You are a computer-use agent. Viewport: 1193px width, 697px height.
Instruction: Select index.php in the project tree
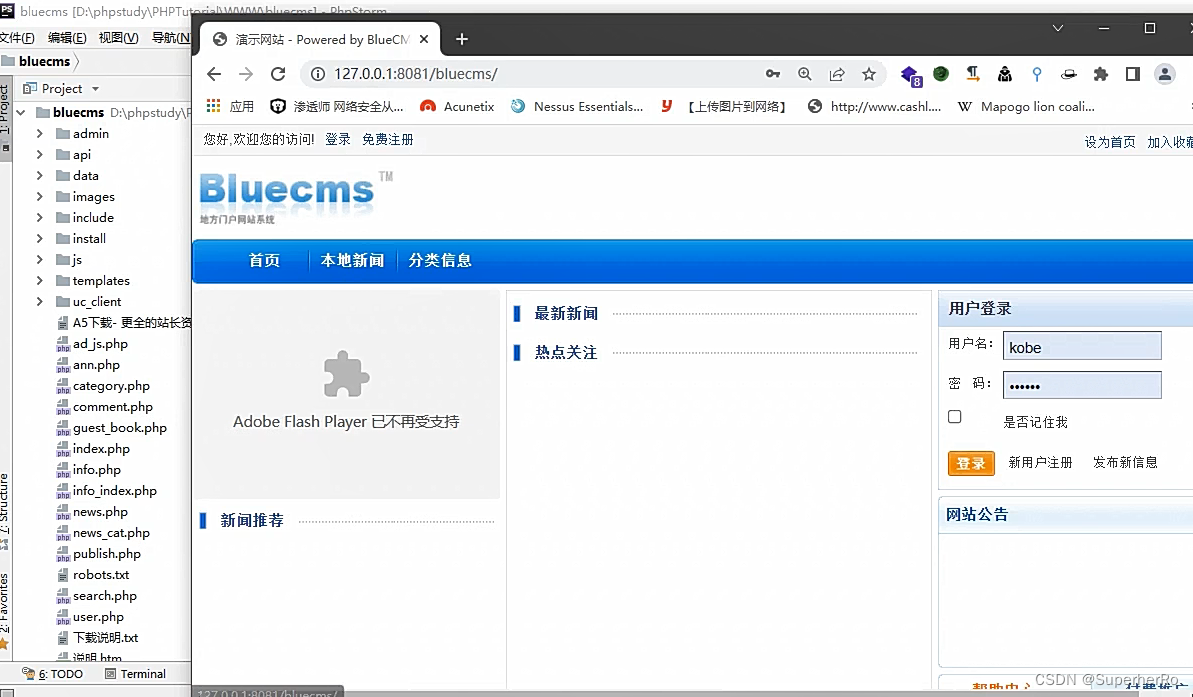click(x=101, y=449)
